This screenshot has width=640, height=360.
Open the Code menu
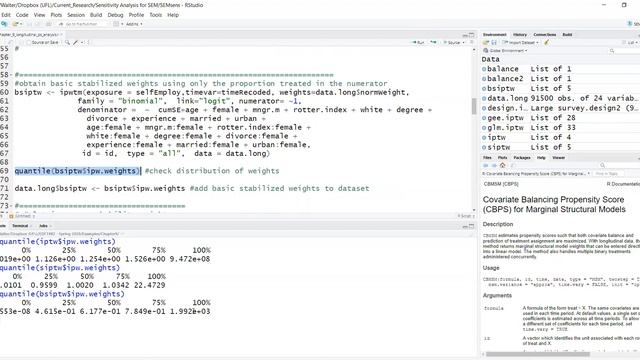[22, 15]
